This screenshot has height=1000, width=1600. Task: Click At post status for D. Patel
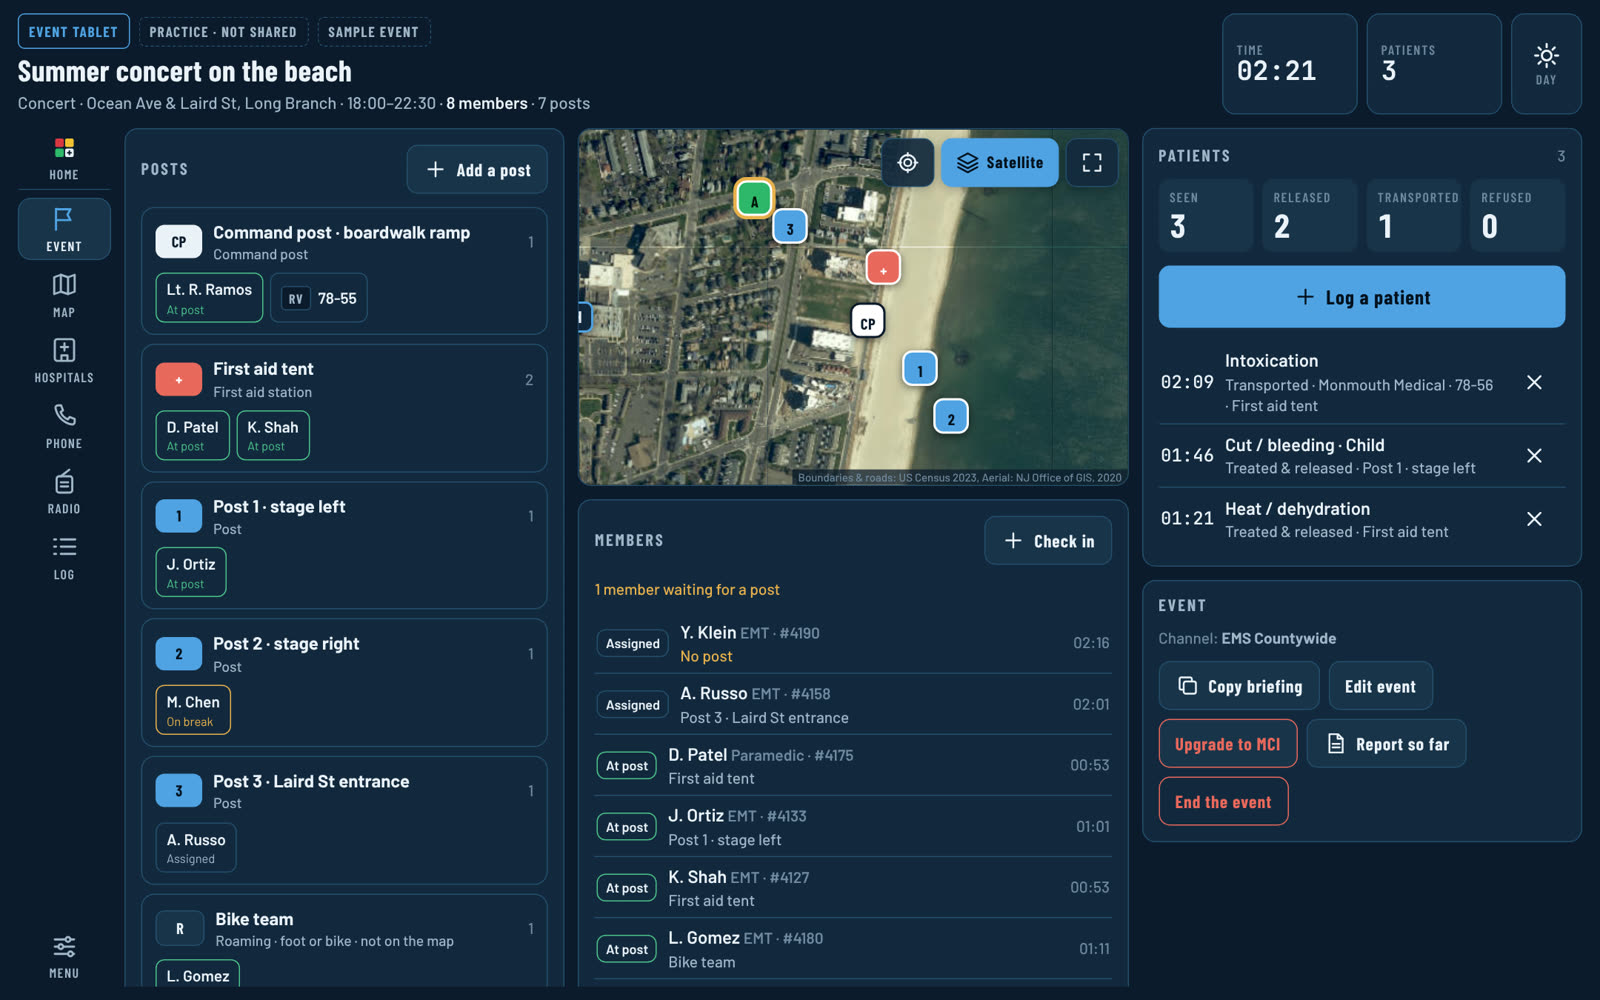tap(627, 766)
